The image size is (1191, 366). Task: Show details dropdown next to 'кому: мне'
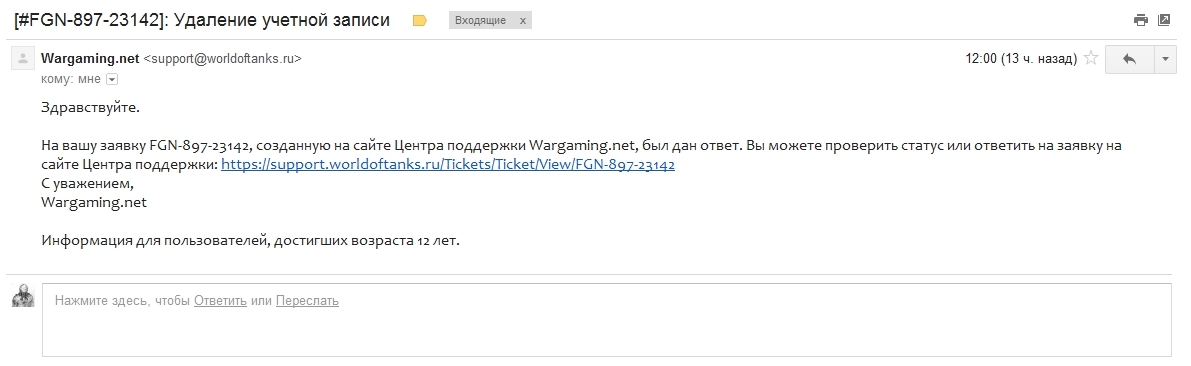[112, 79]
